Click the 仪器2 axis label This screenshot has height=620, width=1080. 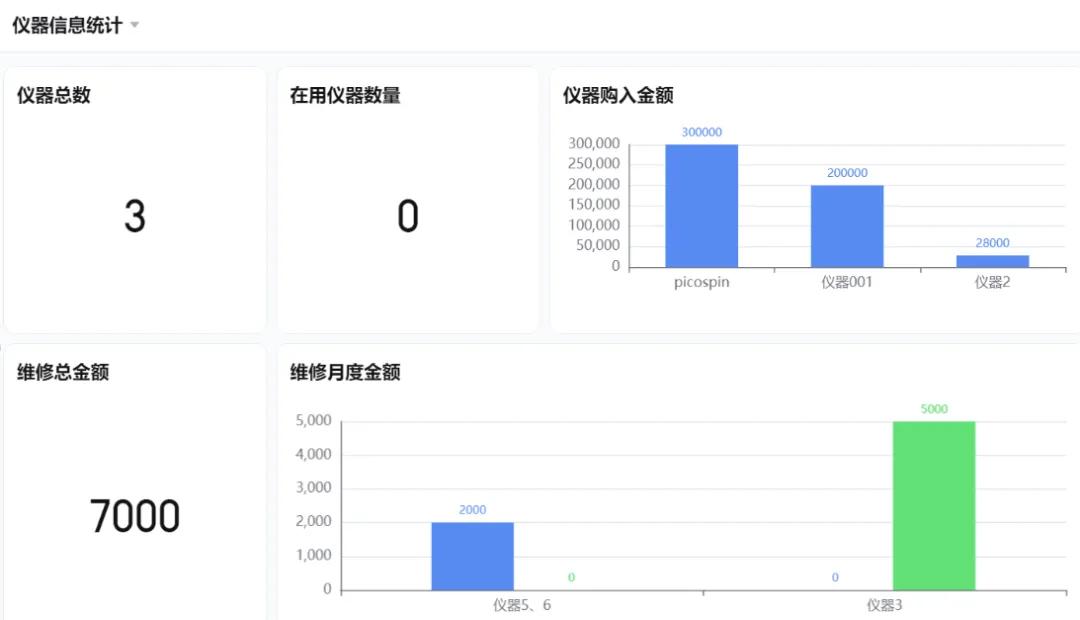coord(993,282)
